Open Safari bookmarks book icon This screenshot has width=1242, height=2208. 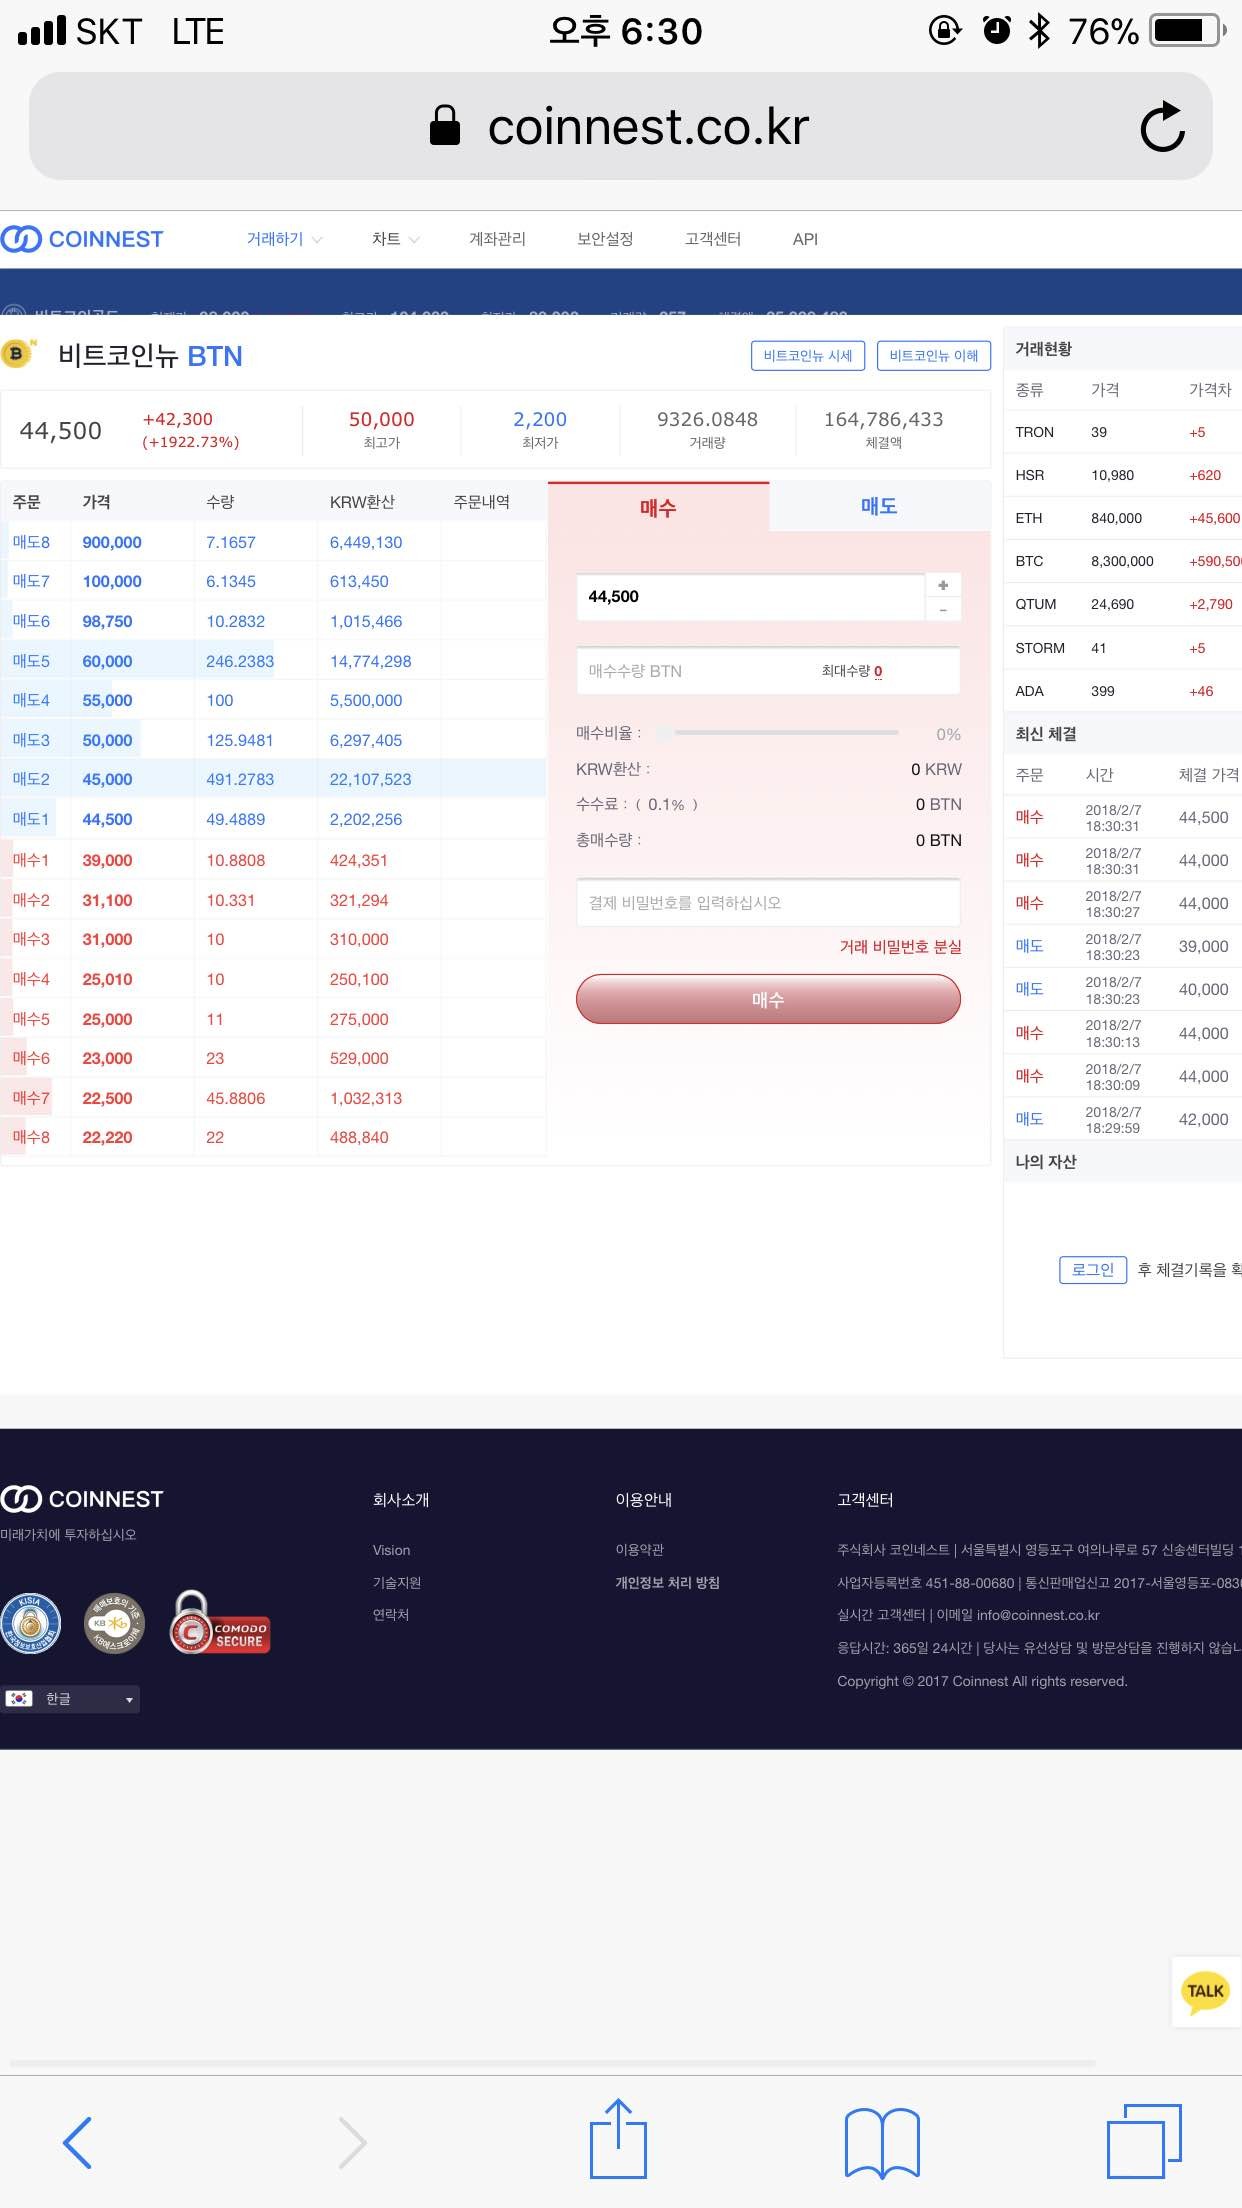[x=881, y=2142]
